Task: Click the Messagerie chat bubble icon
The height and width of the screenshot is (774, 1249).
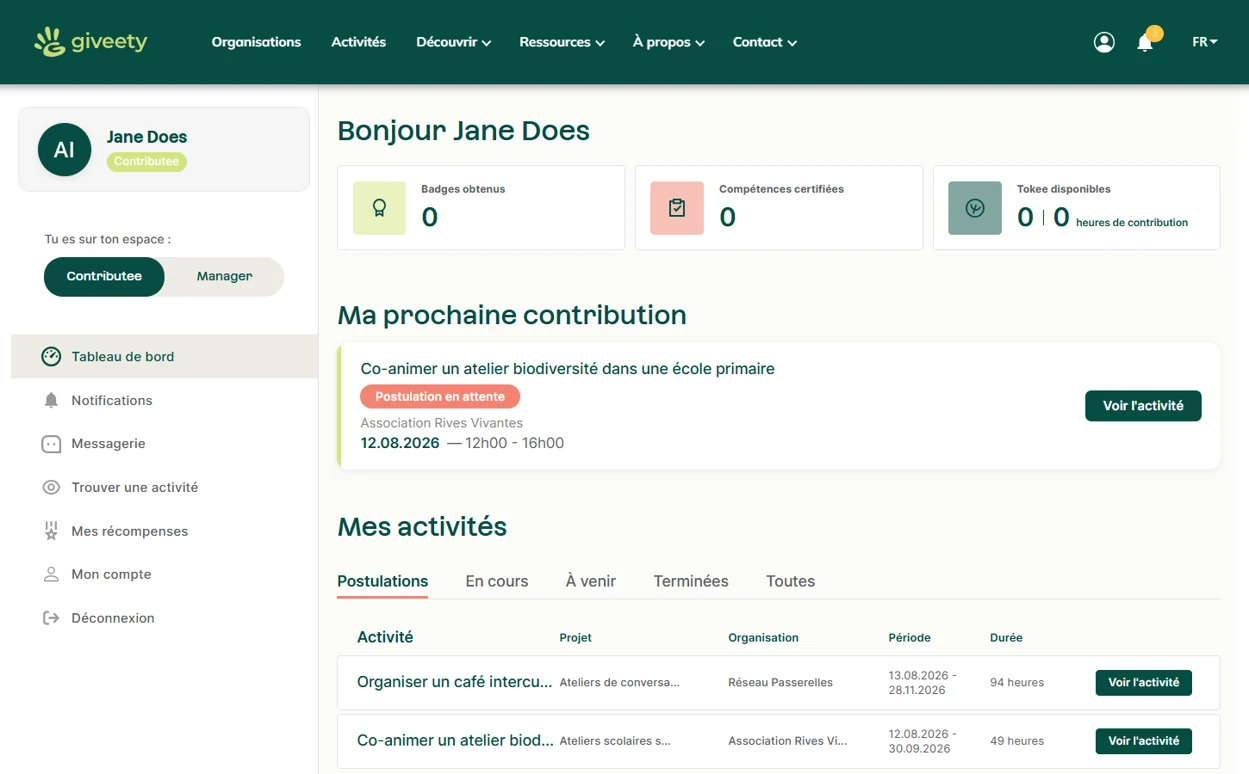Action: (x=51, y=444)
